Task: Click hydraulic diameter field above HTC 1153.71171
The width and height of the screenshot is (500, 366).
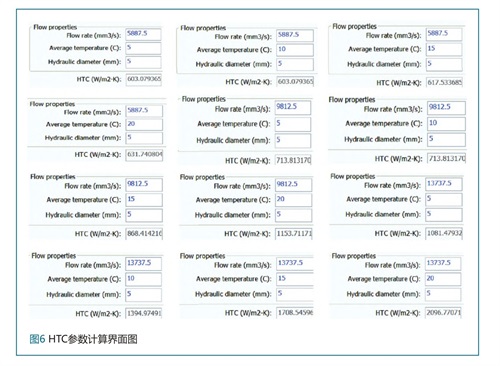Action: point(294,215)
